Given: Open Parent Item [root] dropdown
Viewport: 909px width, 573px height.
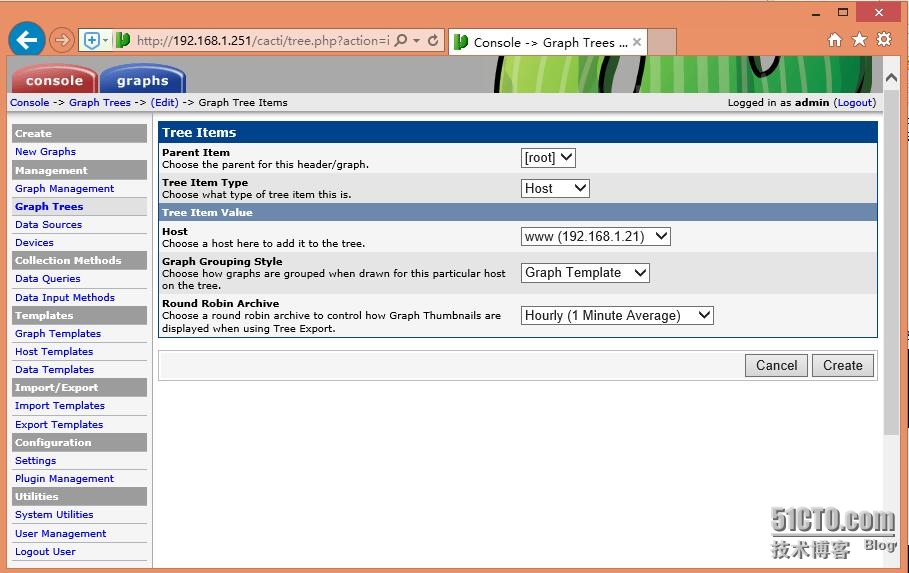Looking at the screenshot, I should pos(548,158).
